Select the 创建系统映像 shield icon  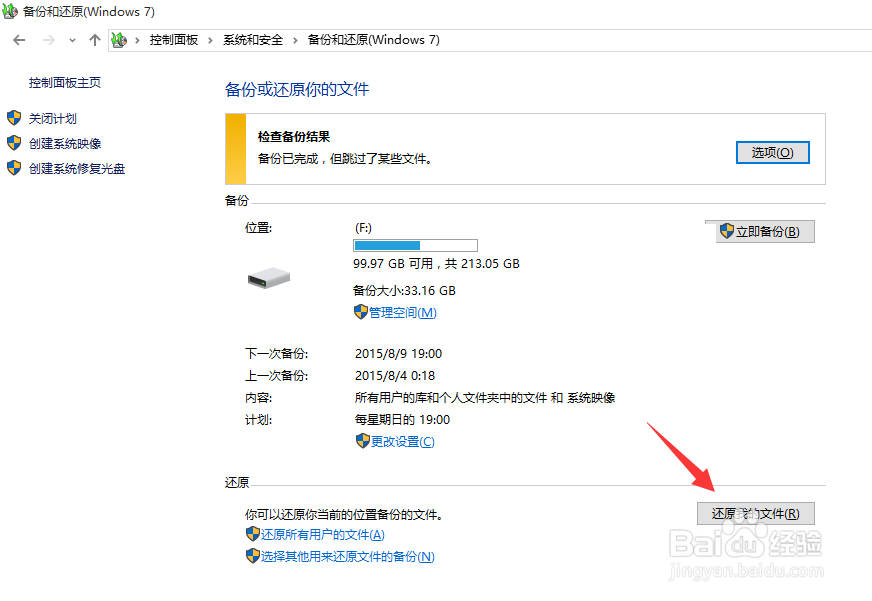14,143
